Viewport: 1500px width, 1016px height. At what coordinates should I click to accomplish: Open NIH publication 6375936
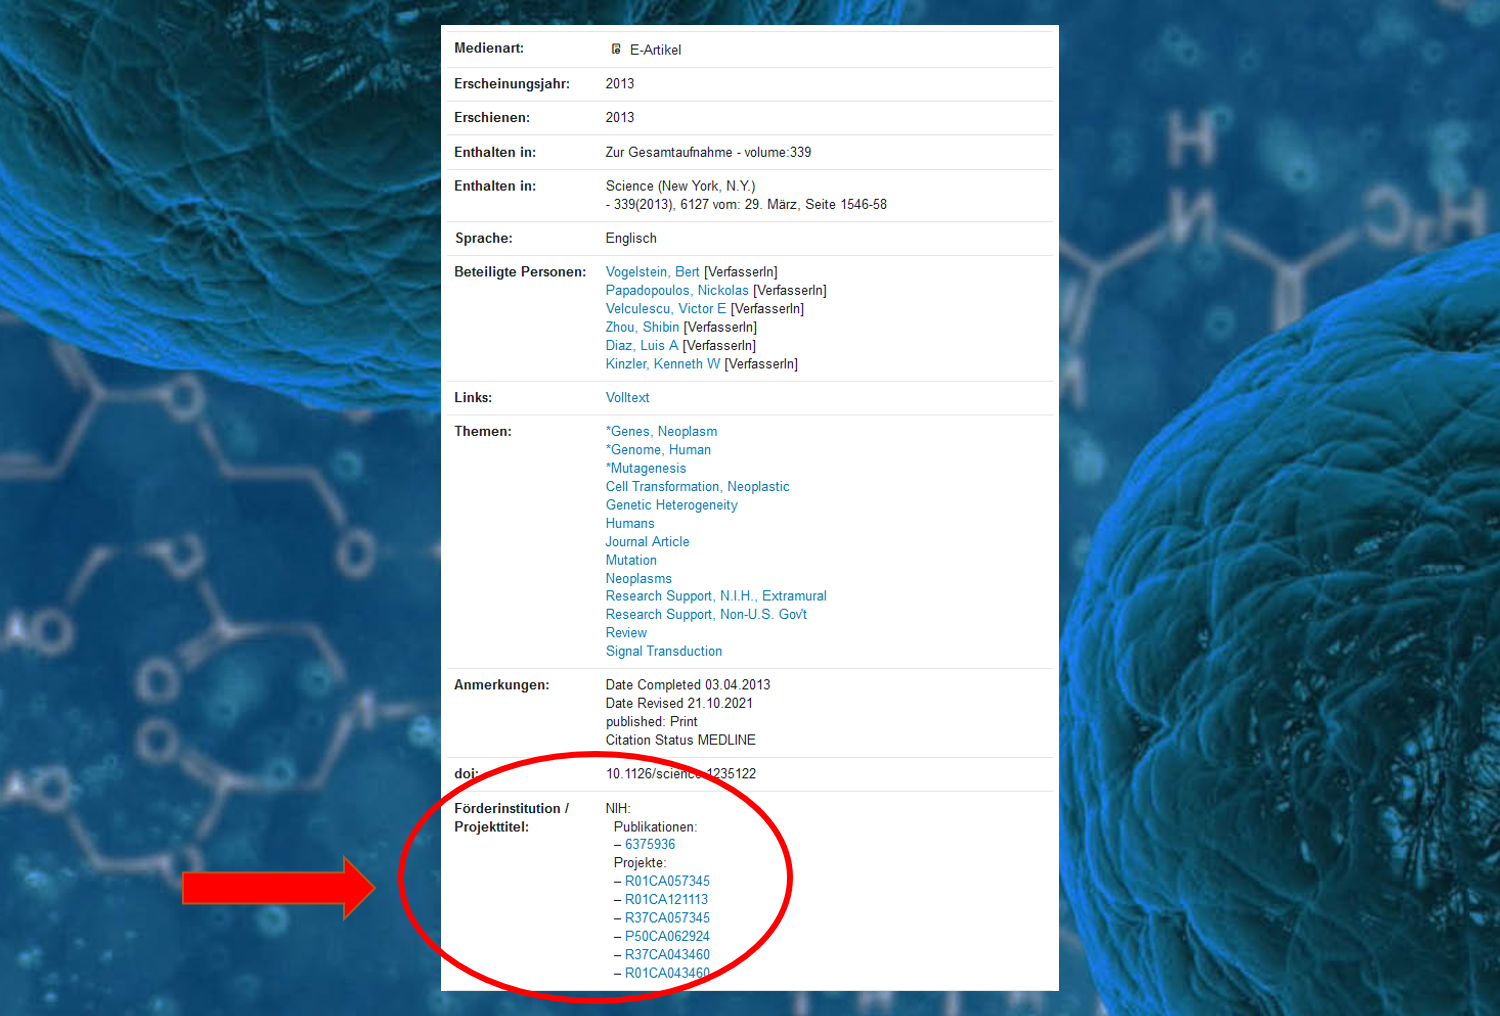point(650,845)
